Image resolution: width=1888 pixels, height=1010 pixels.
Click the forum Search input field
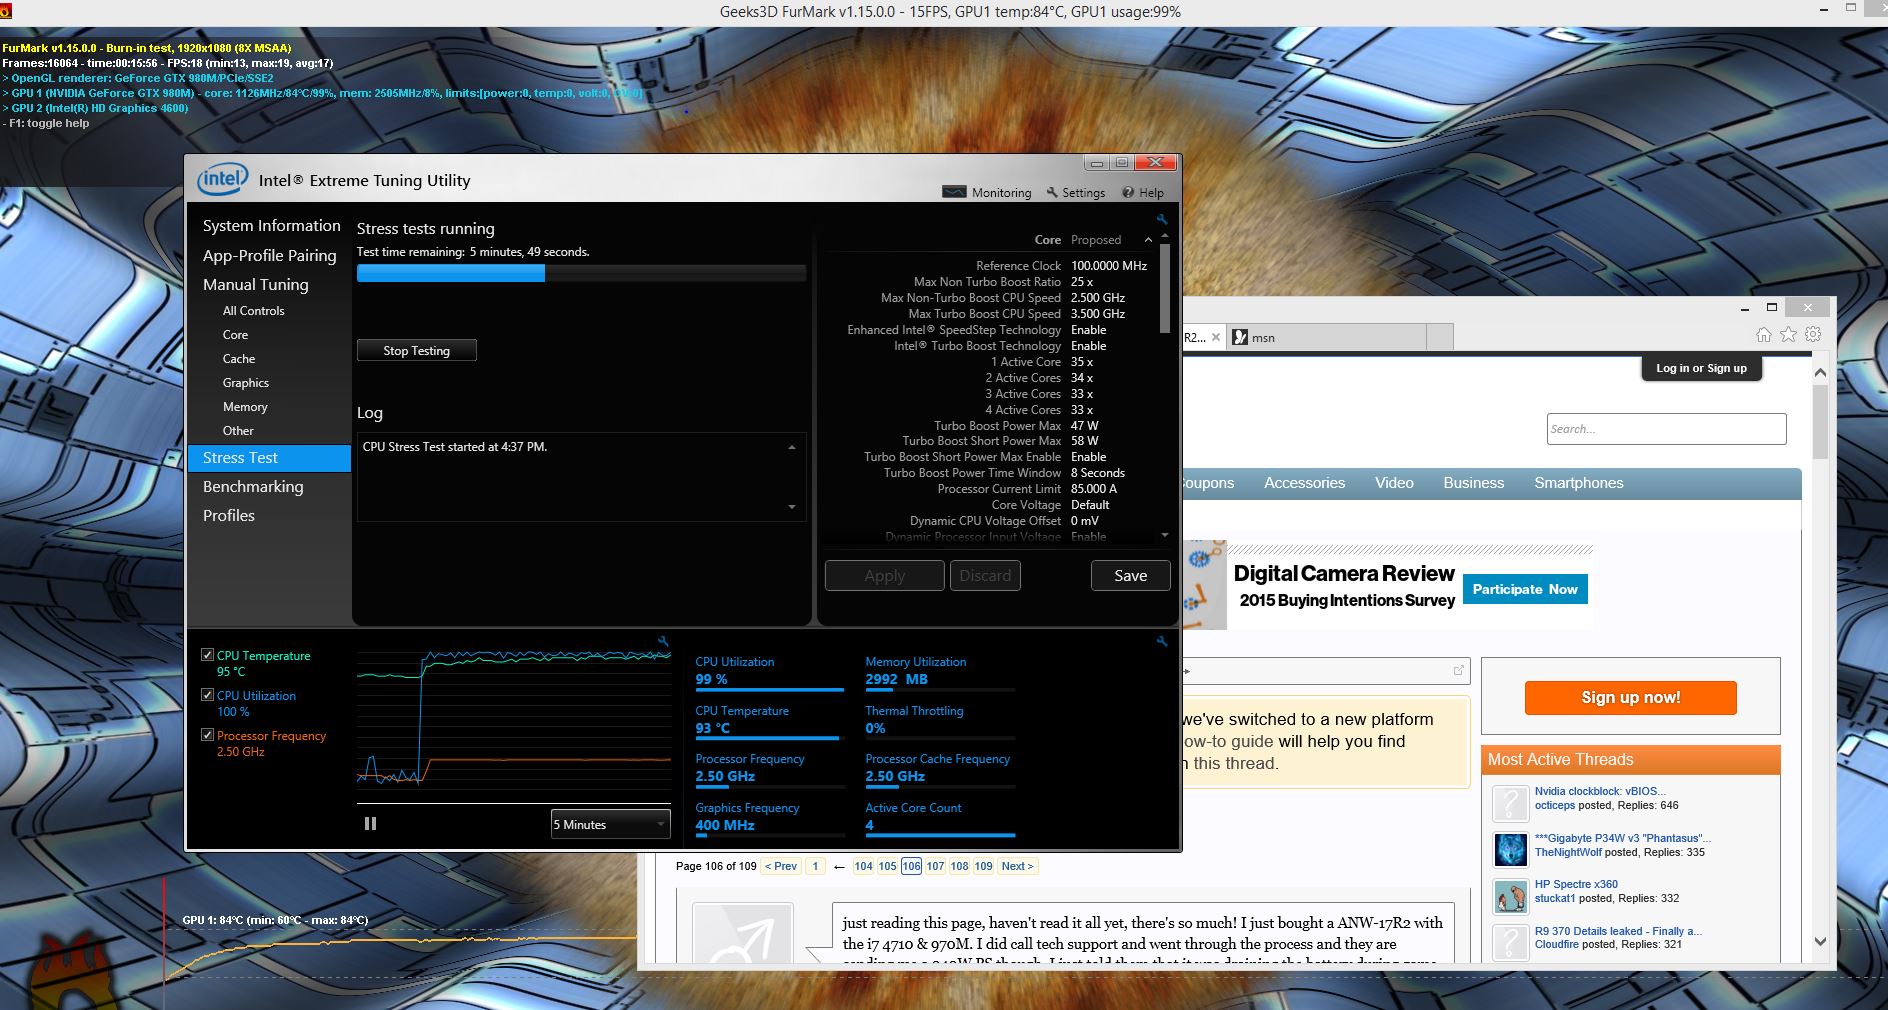click(1666, 429)
